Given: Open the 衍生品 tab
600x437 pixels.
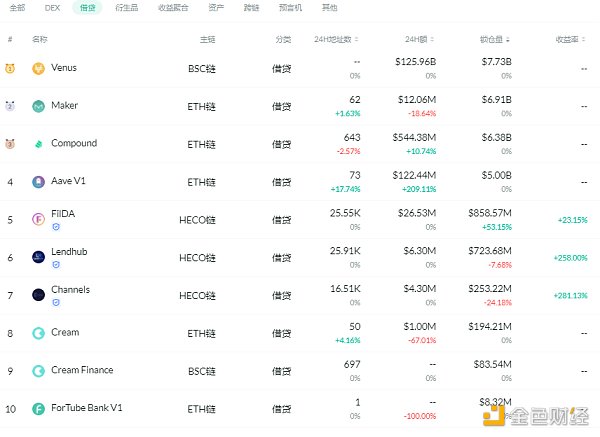Looking at the screenshot, I should [x=127, y=8].
